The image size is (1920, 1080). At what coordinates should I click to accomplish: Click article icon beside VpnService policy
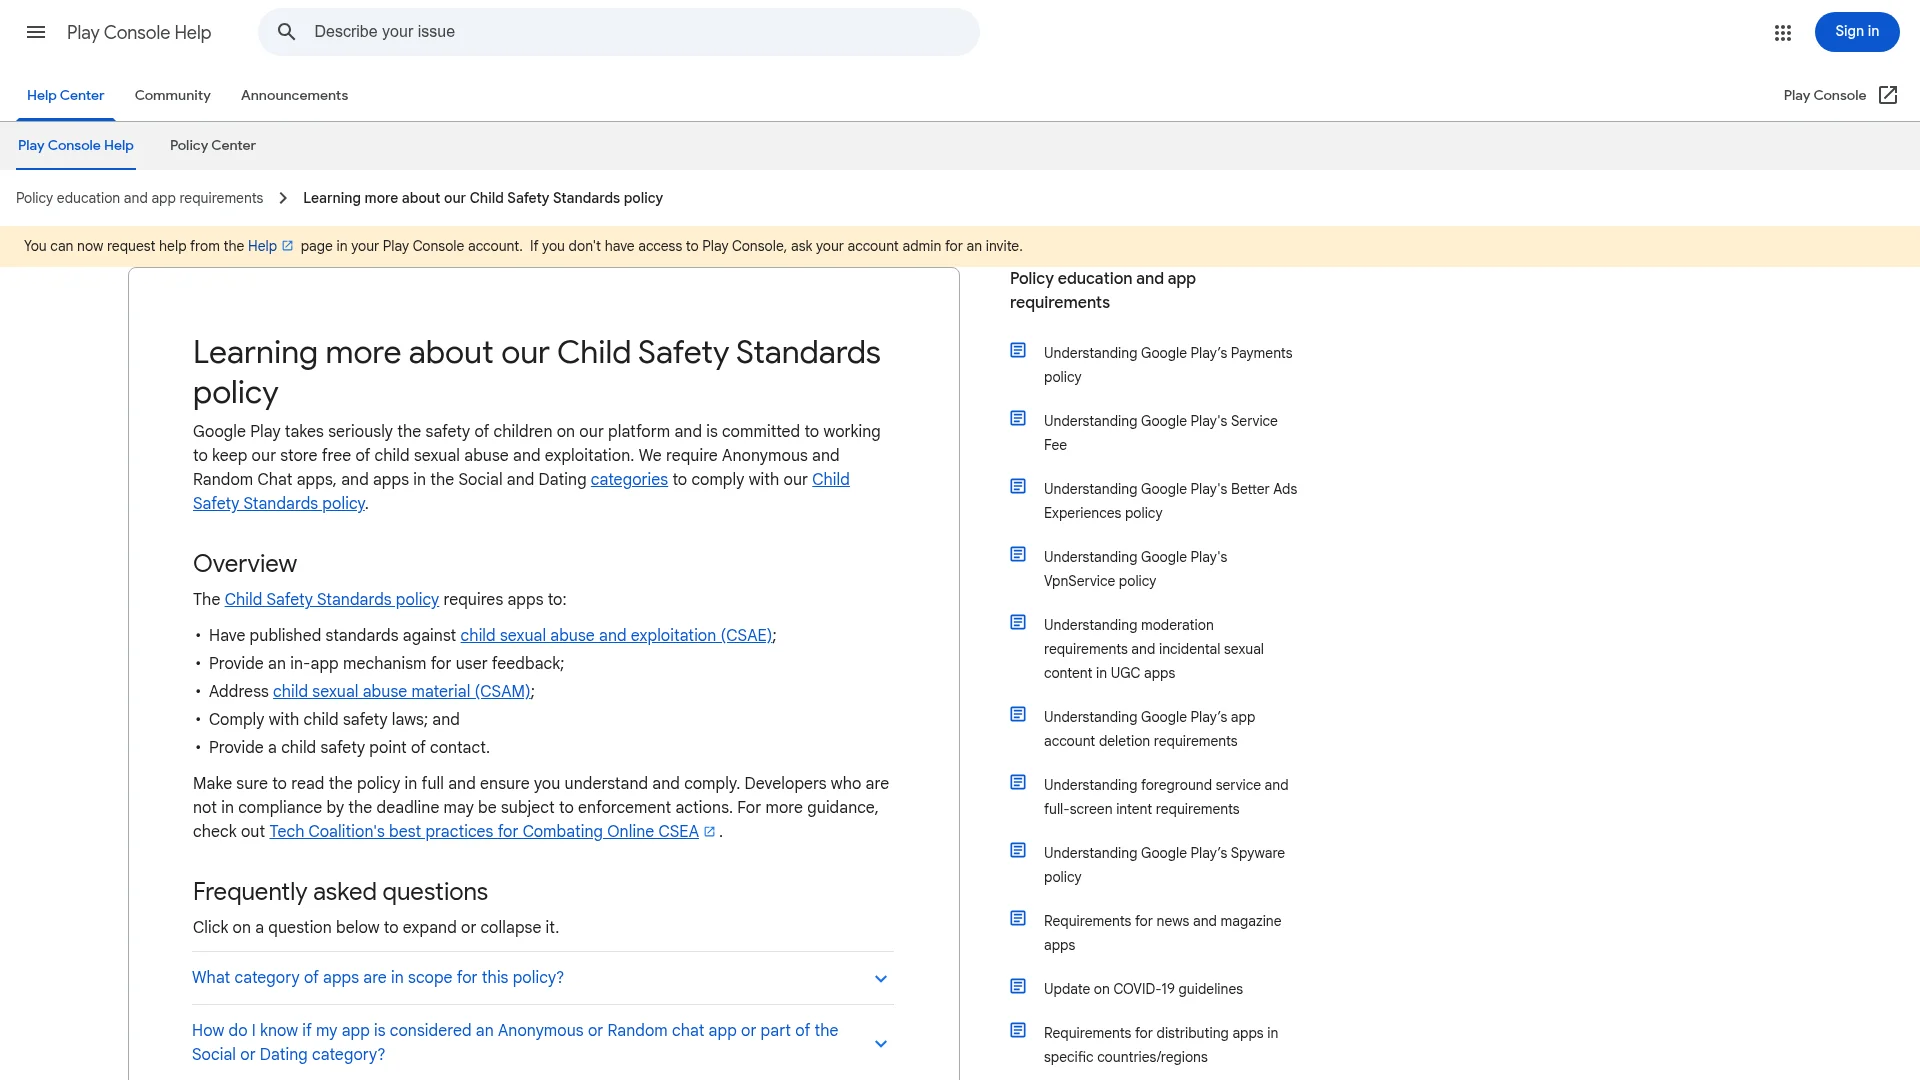(x=1018, y=555)
